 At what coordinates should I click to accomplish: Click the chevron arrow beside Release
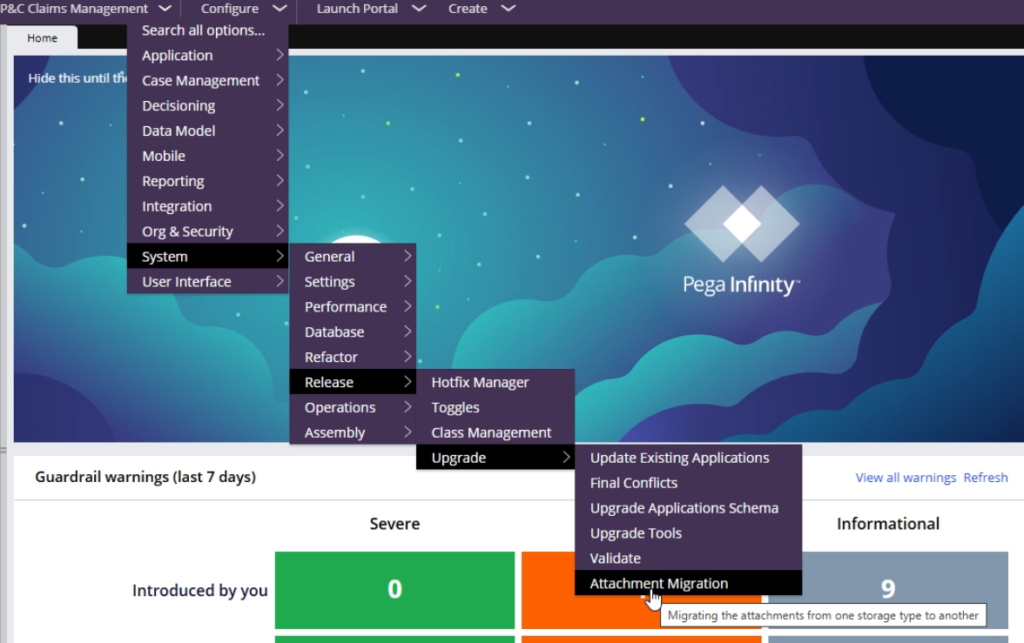pos(408,381)
